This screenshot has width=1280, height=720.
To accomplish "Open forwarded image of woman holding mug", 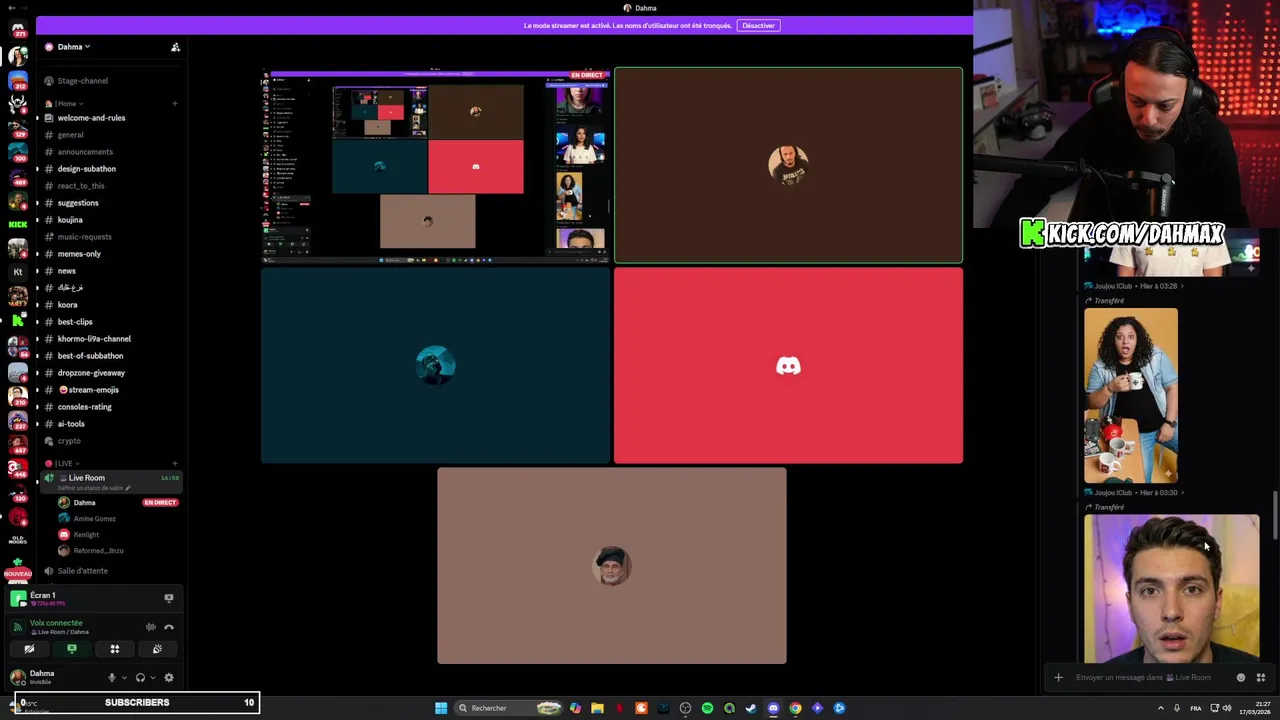I will 1131,396.
